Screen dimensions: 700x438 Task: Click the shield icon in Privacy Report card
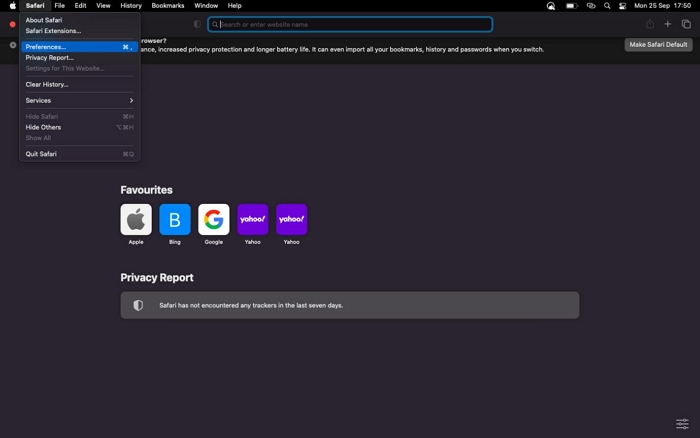click(x=138, y=305)
